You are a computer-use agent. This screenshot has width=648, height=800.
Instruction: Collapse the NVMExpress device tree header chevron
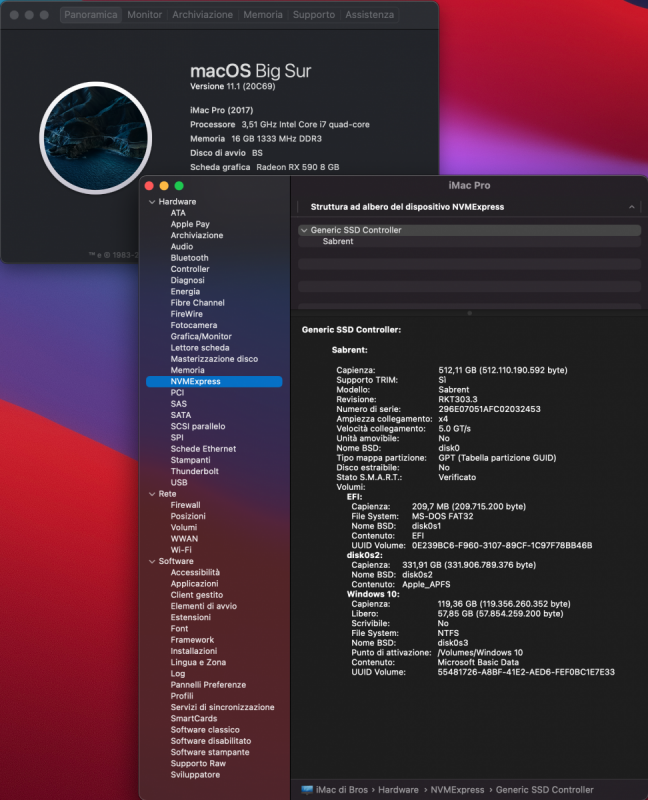pos(632,207)
